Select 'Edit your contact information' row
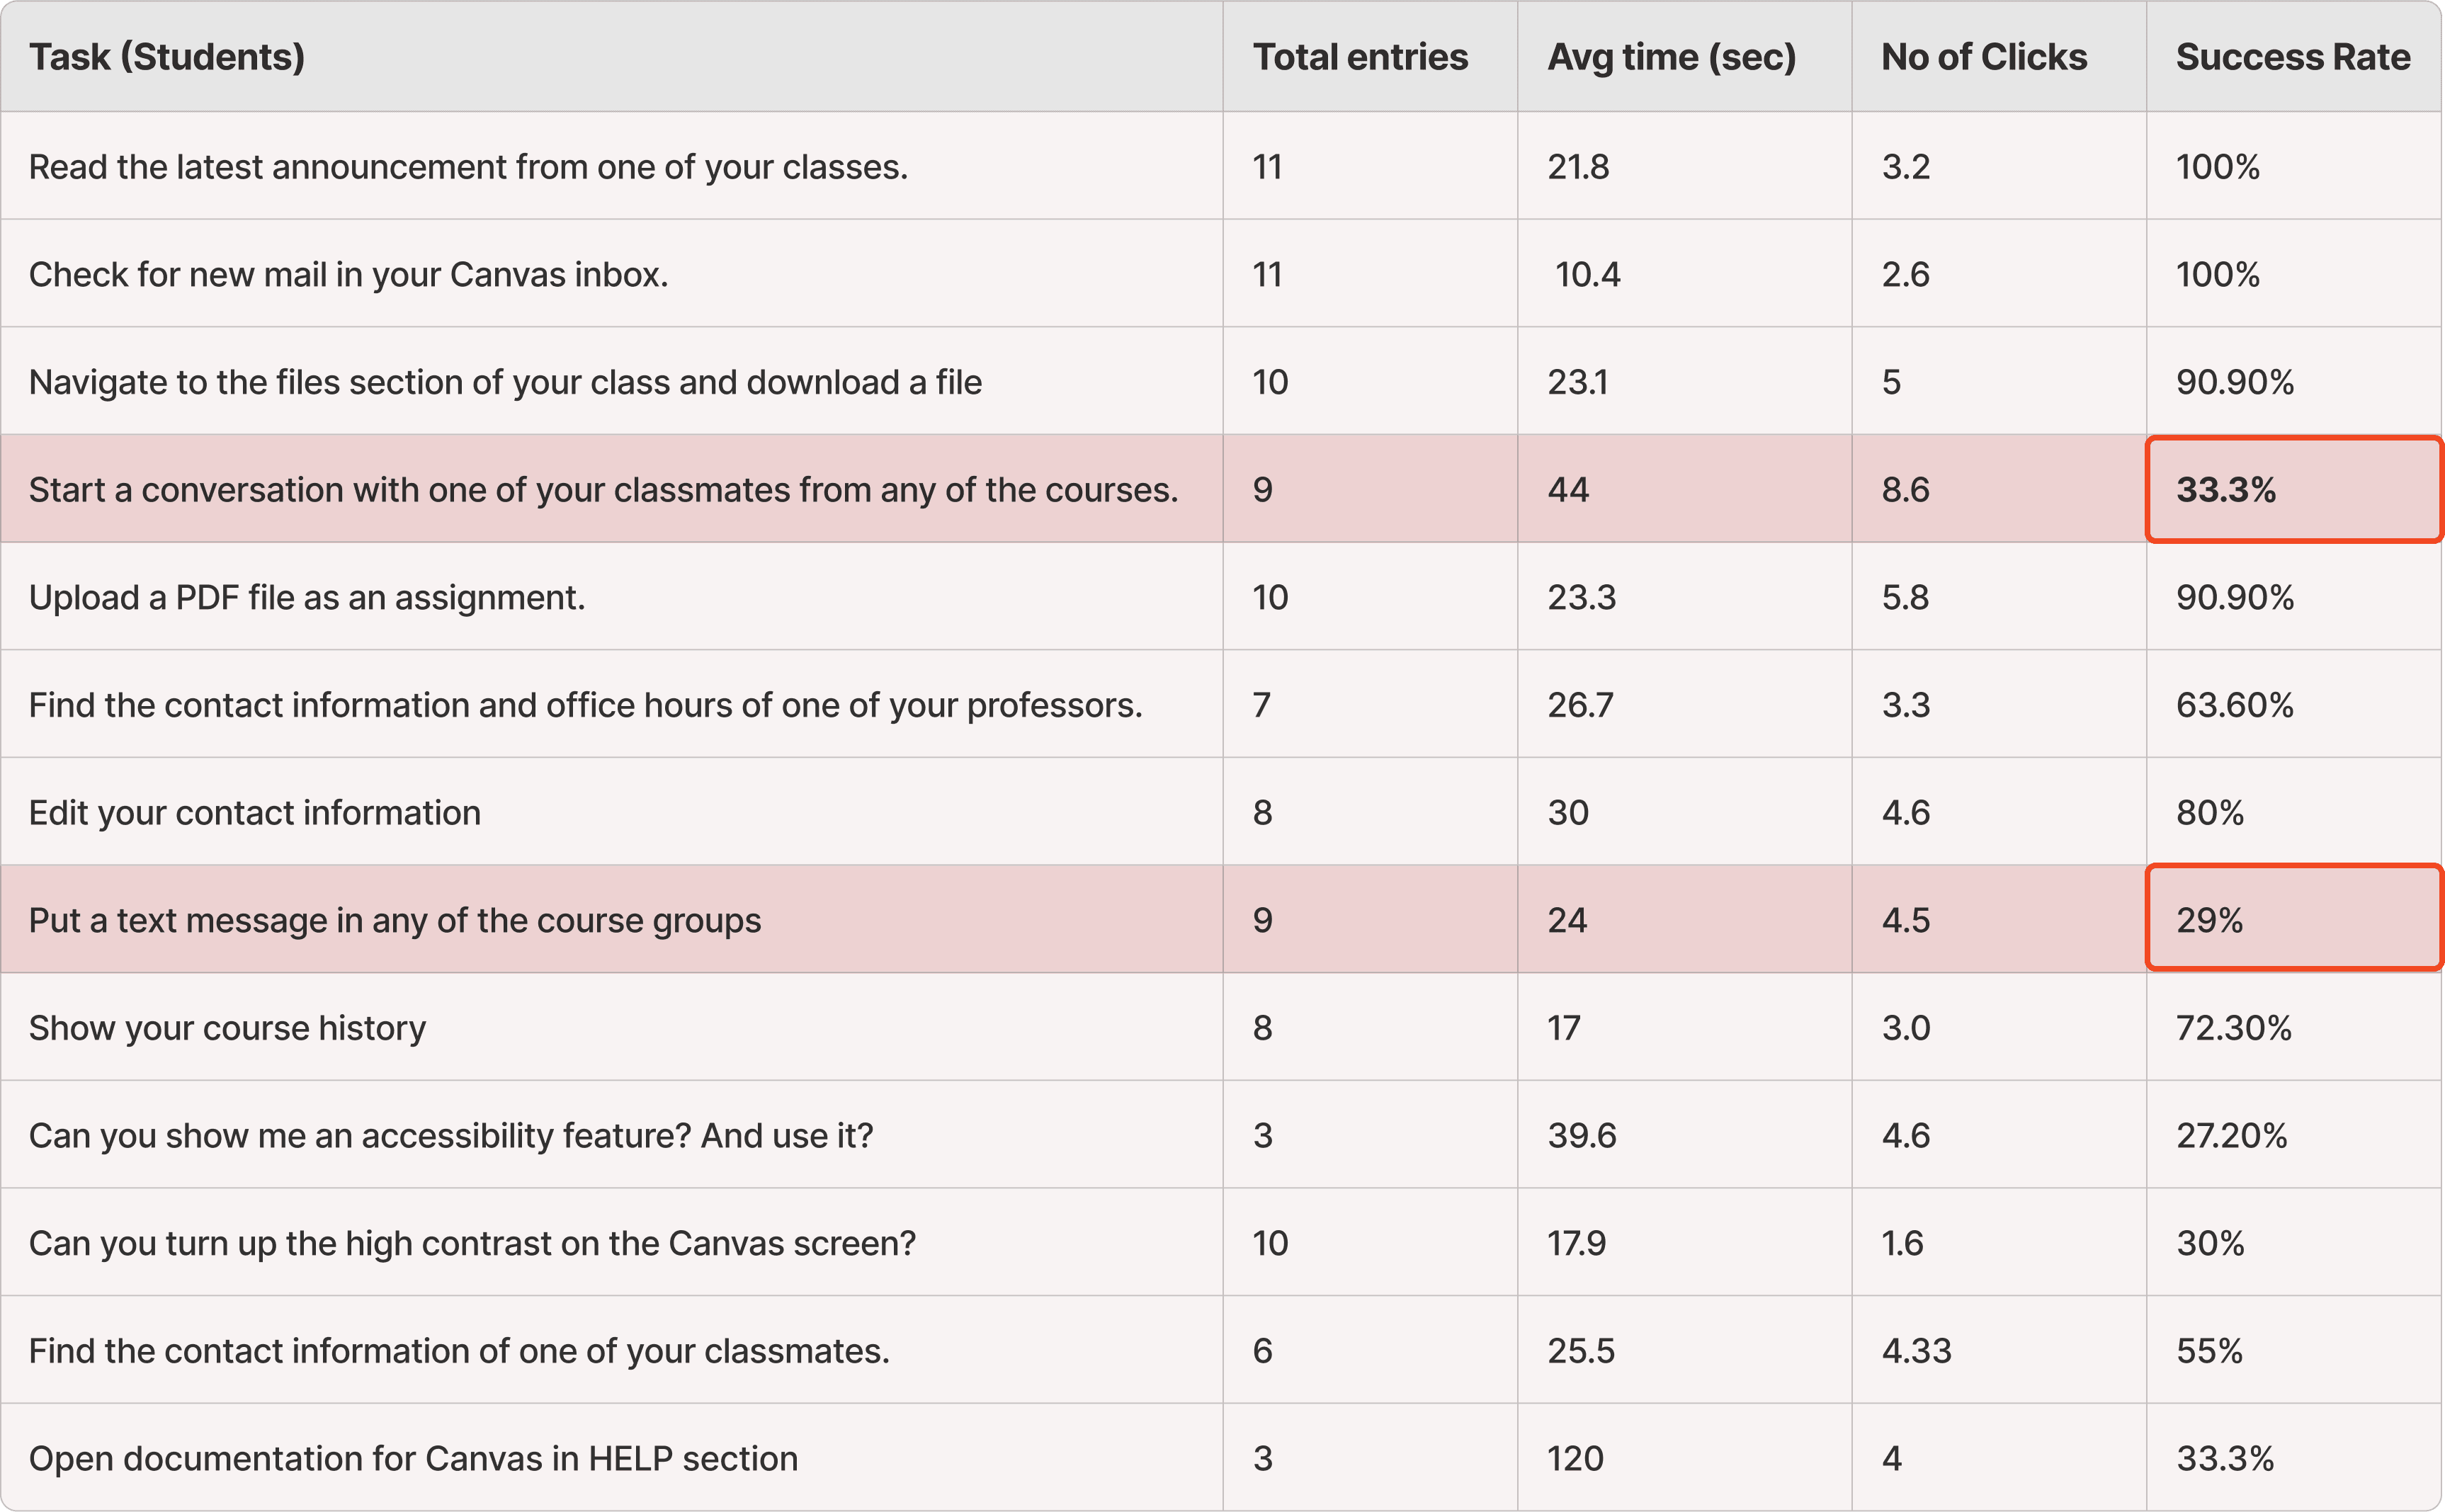The image size is (2445, 1512). tap(255, 812)
